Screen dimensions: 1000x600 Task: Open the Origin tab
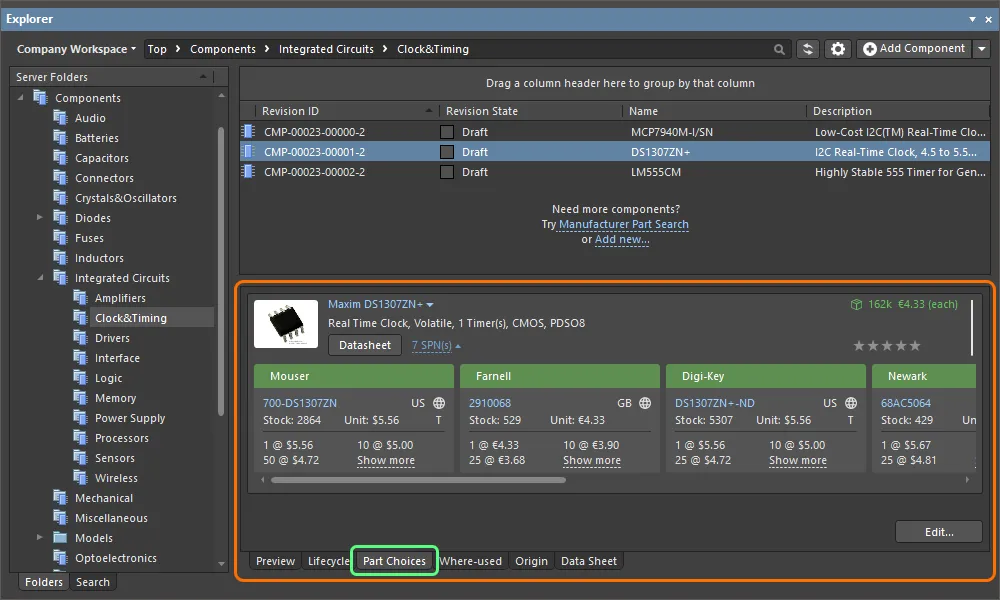coord(531,561)
